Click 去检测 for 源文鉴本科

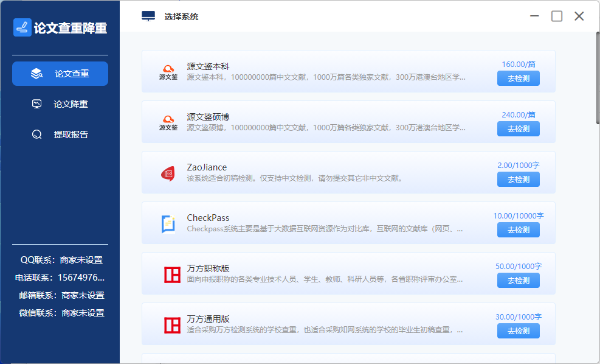518,78
